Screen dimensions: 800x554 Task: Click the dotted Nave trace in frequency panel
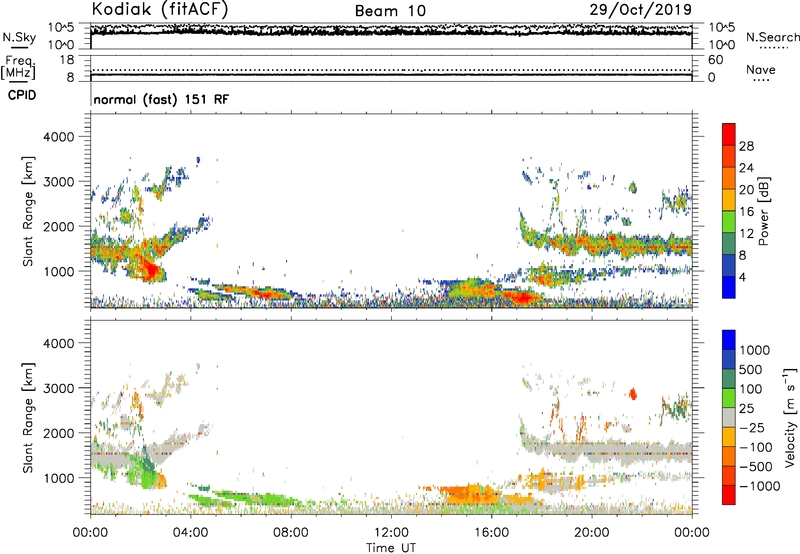coord(391,70)
